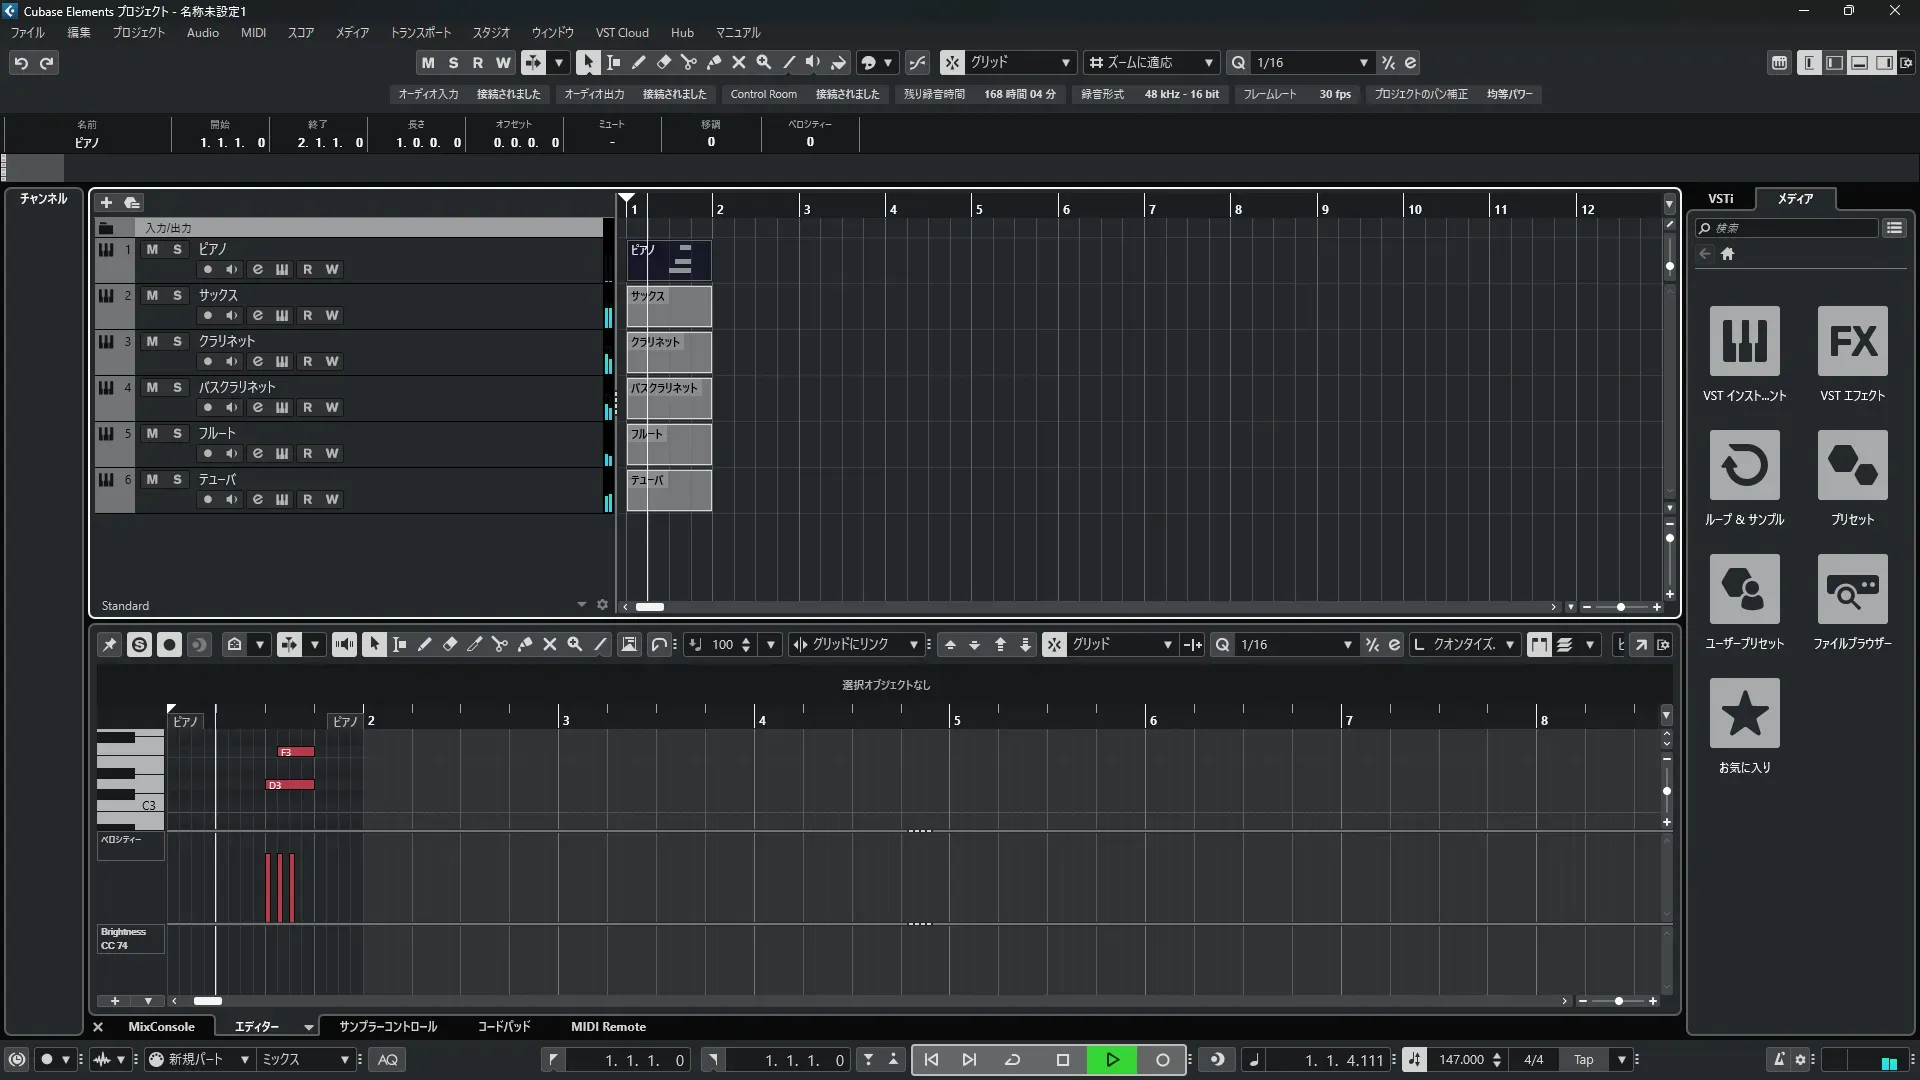Image resolution: width=1920 pixels, height=1080 pixels.
Task: Open the Favorites star tile
Action: [x=1744, y=713]
